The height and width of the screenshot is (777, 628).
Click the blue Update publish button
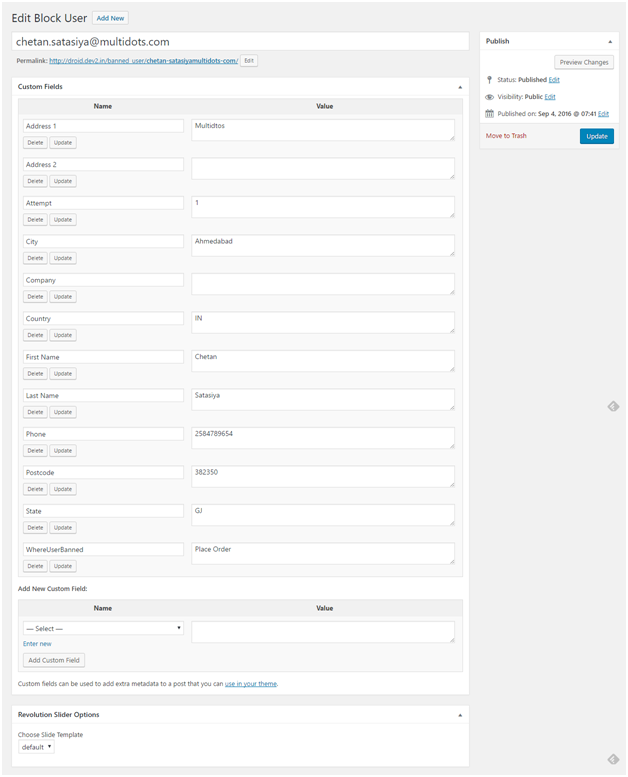(x=597, y=136)
